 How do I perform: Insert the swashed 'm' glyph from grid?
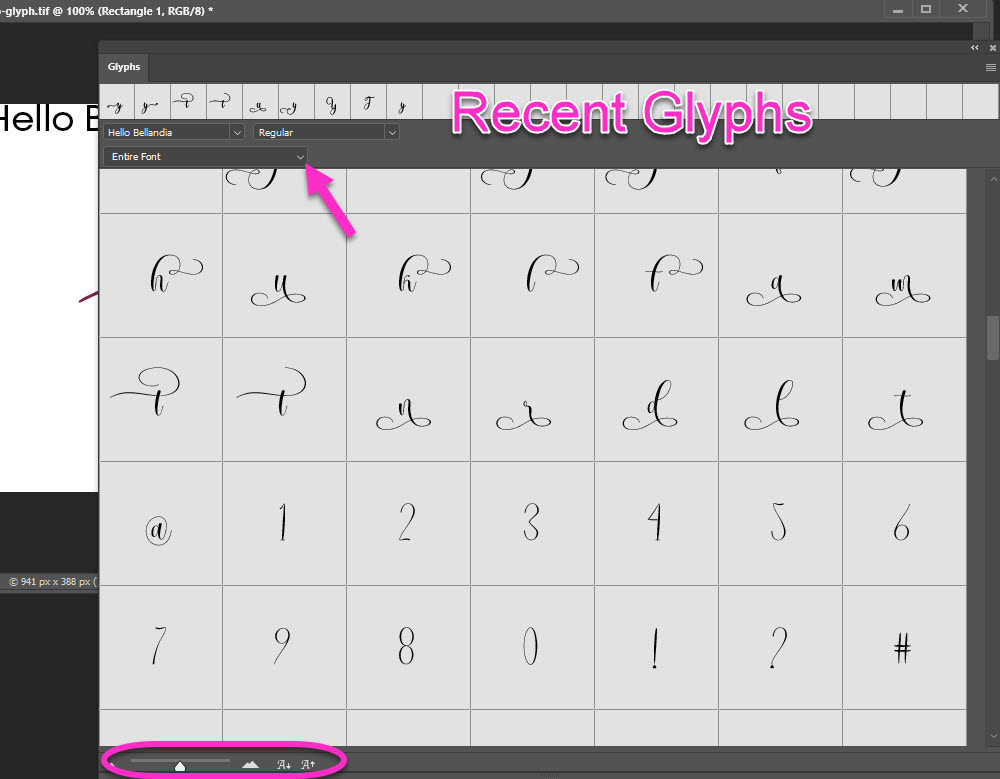pos(904,276)
